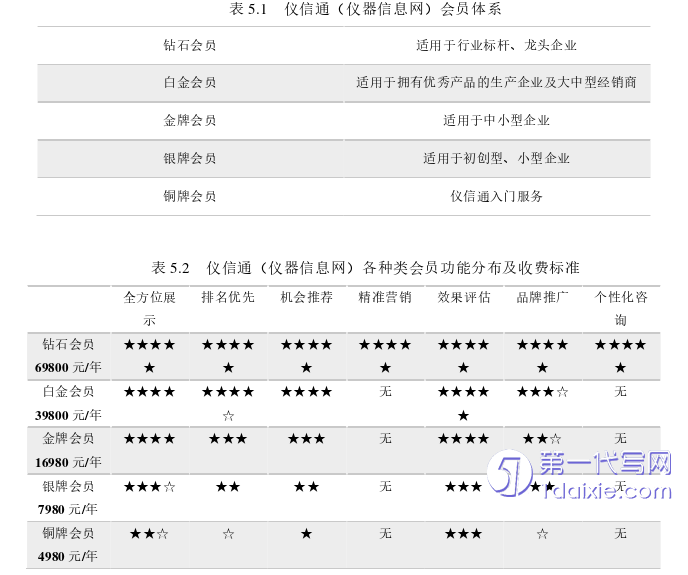This screenshot has height=575, width=688.
Task: Click '无' under 精准营销 in 7980 元/年 row
Action: pos(385,486)
